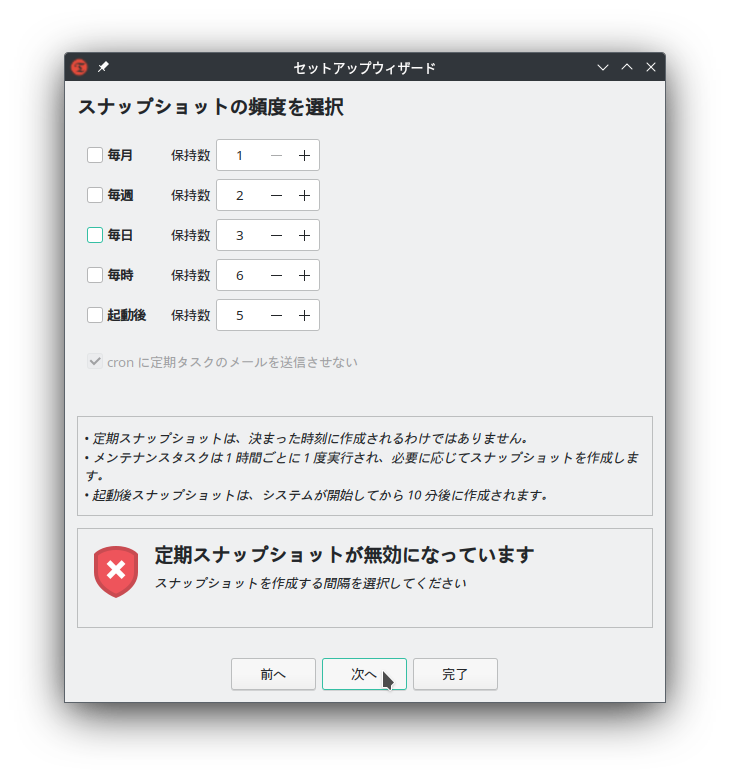
Task: Decrease 毎月 retention count with minus
Action: click(276, 156)
